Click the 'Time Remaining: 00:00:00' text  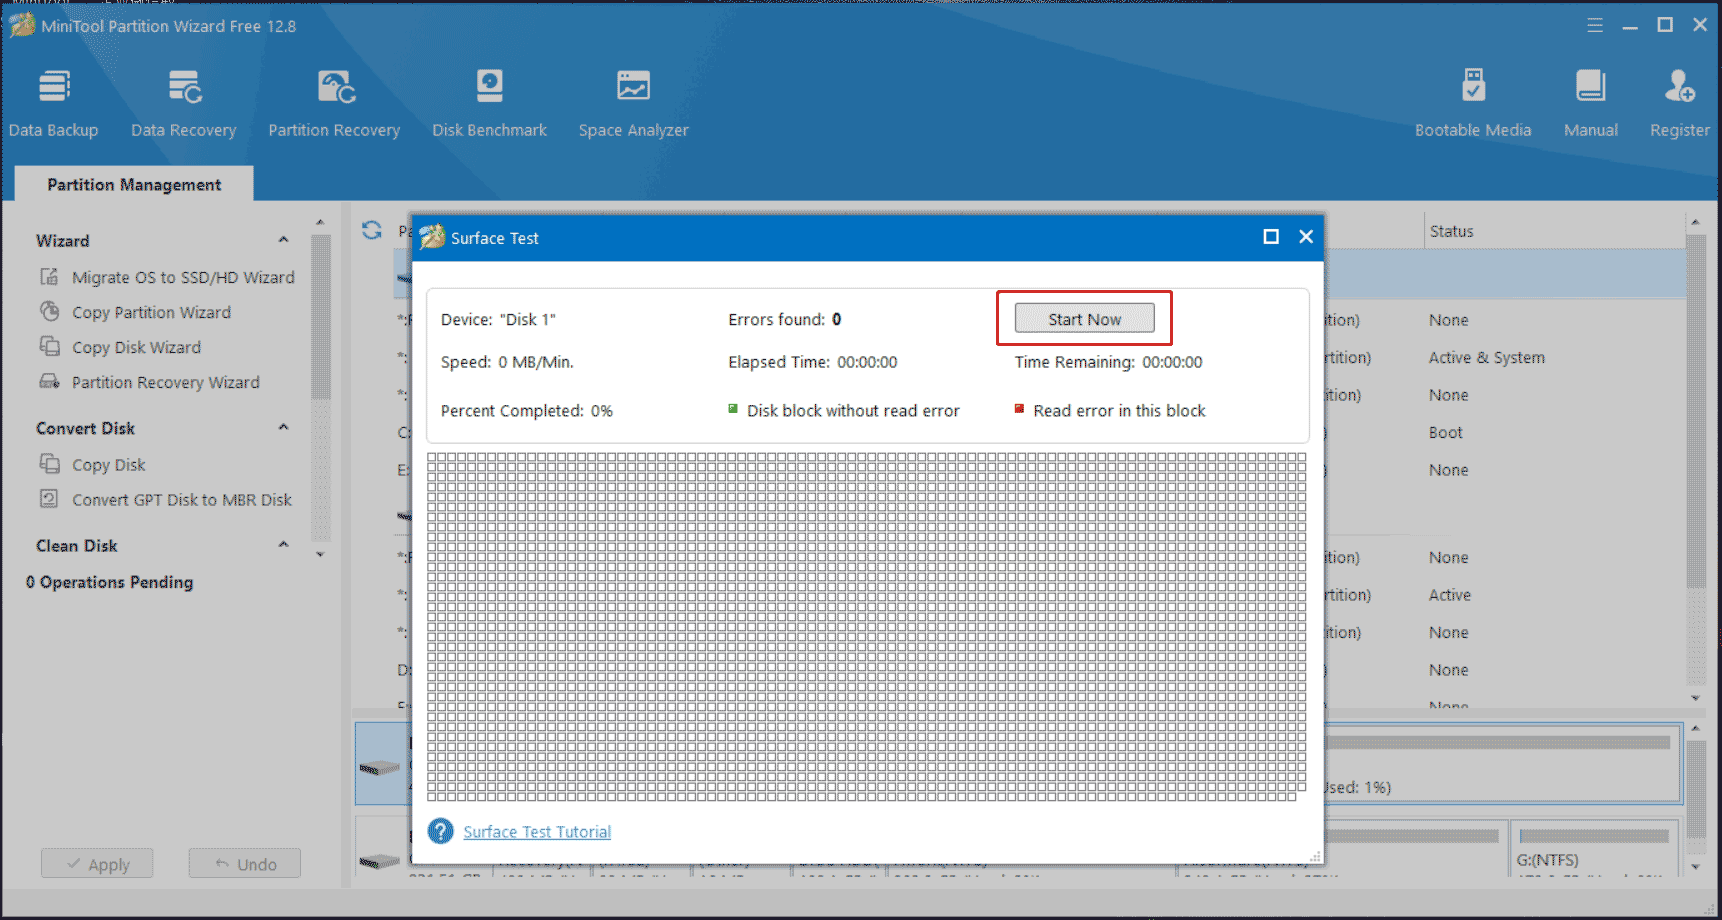[1109, 362]
